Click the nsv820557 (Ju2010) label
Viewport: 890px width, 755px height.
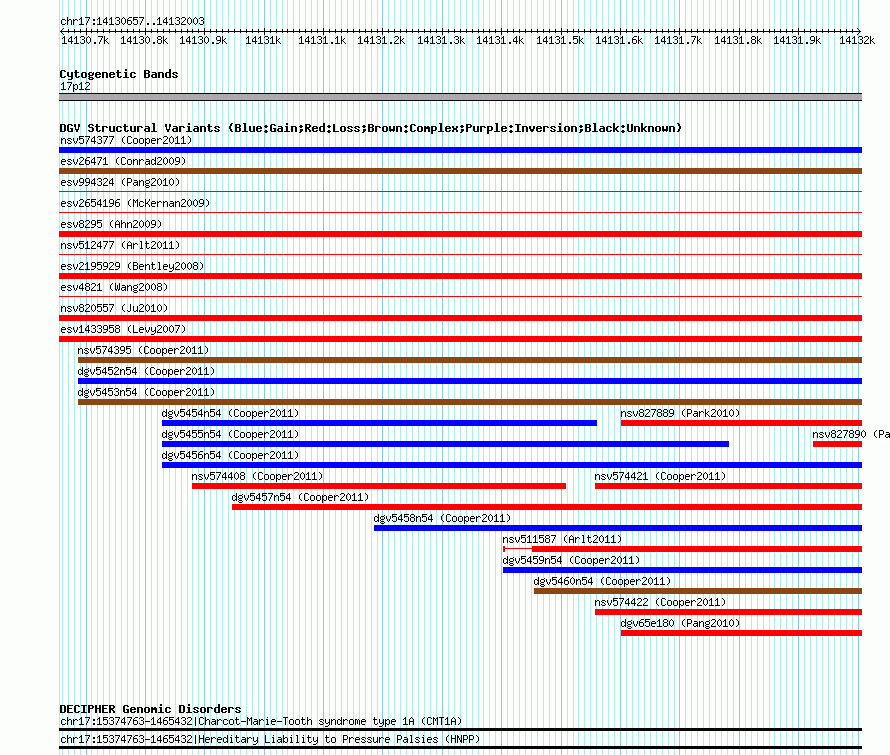point(114,308)
